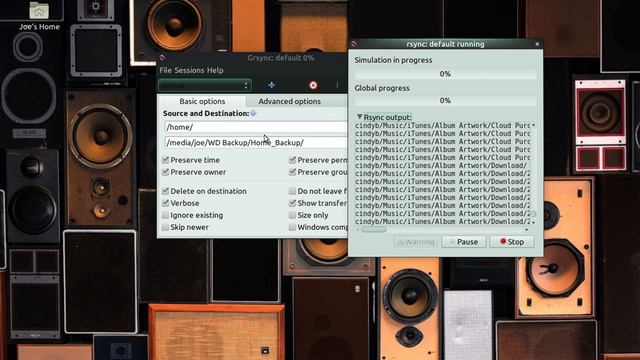Click the Grsync title bar app icon

pos(162,58)
